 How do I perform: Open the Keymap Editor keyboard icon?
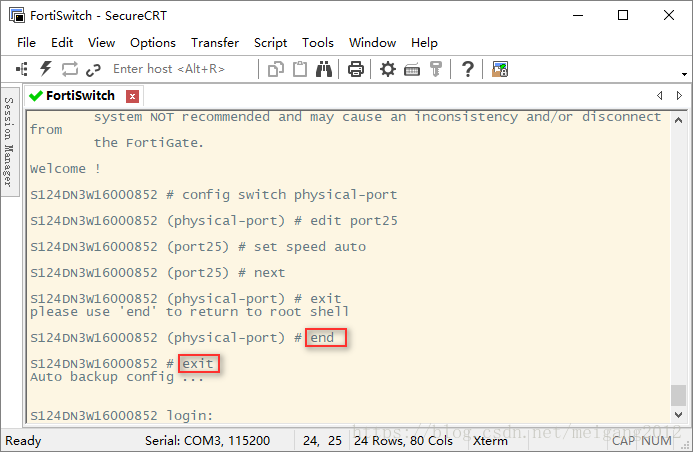click(x=412, y=70)
